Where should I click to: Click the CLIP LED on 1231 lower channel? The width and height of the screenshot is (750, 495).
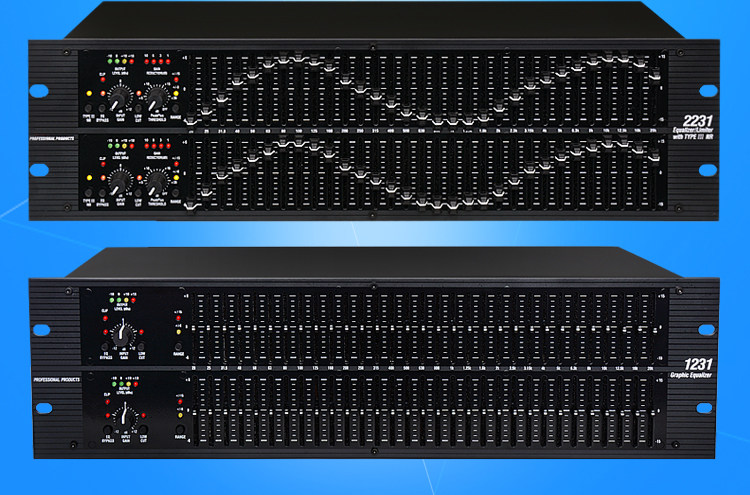(x=107, y=402)
